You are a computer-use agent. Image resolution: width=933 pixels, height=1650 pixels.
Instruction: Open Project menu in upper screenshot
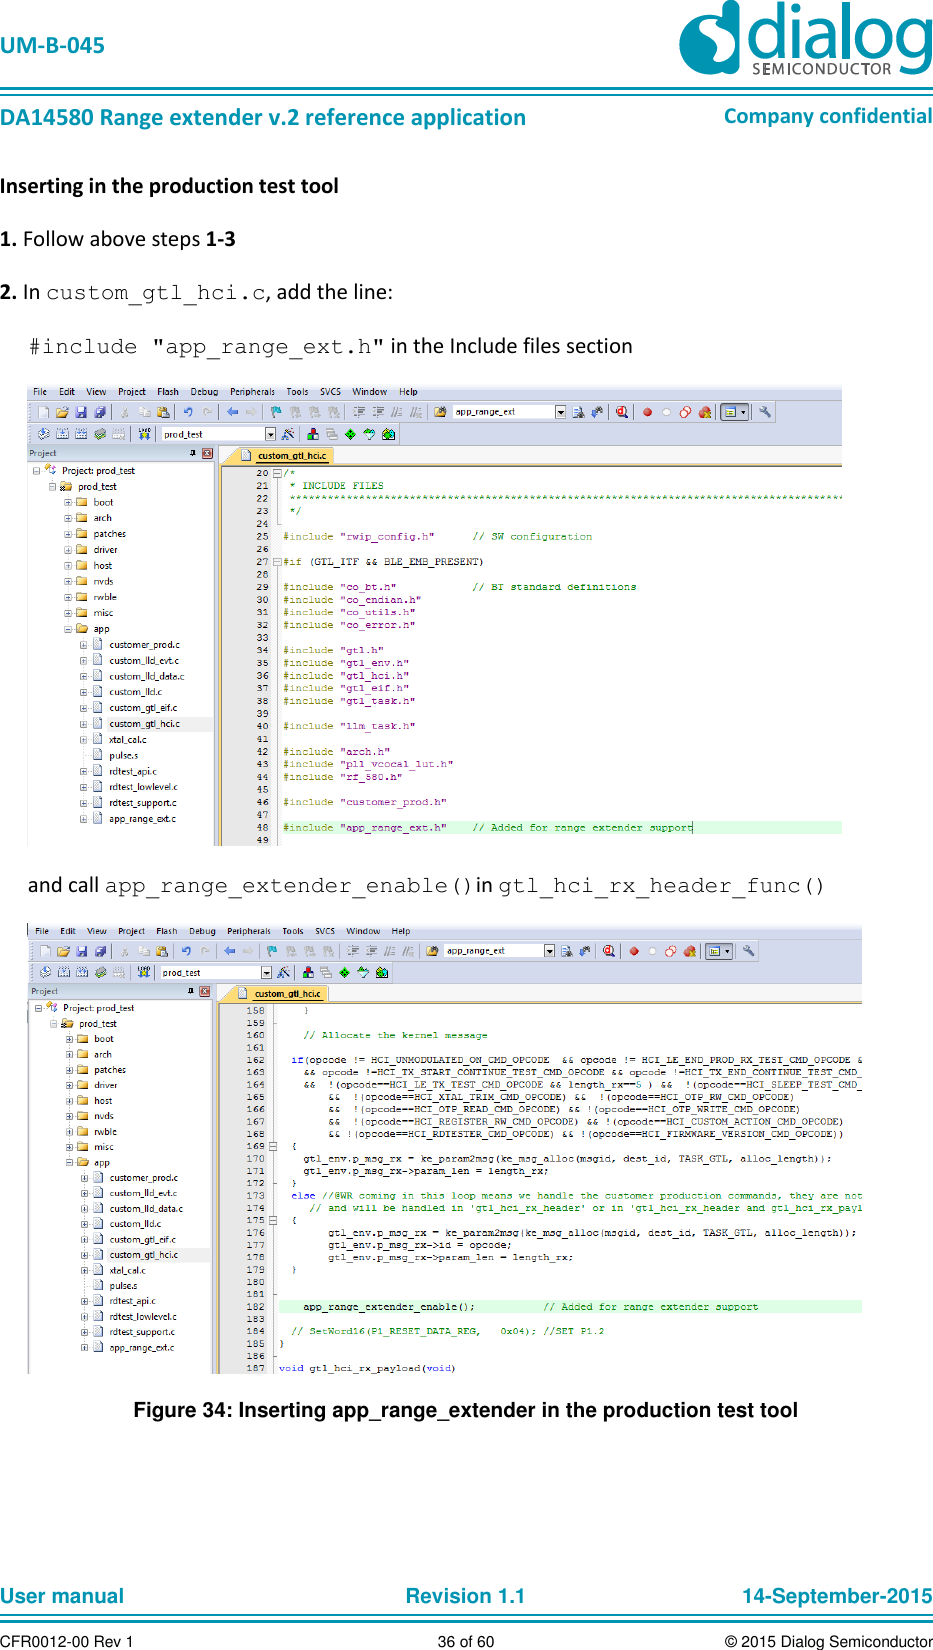coord(132,392)
